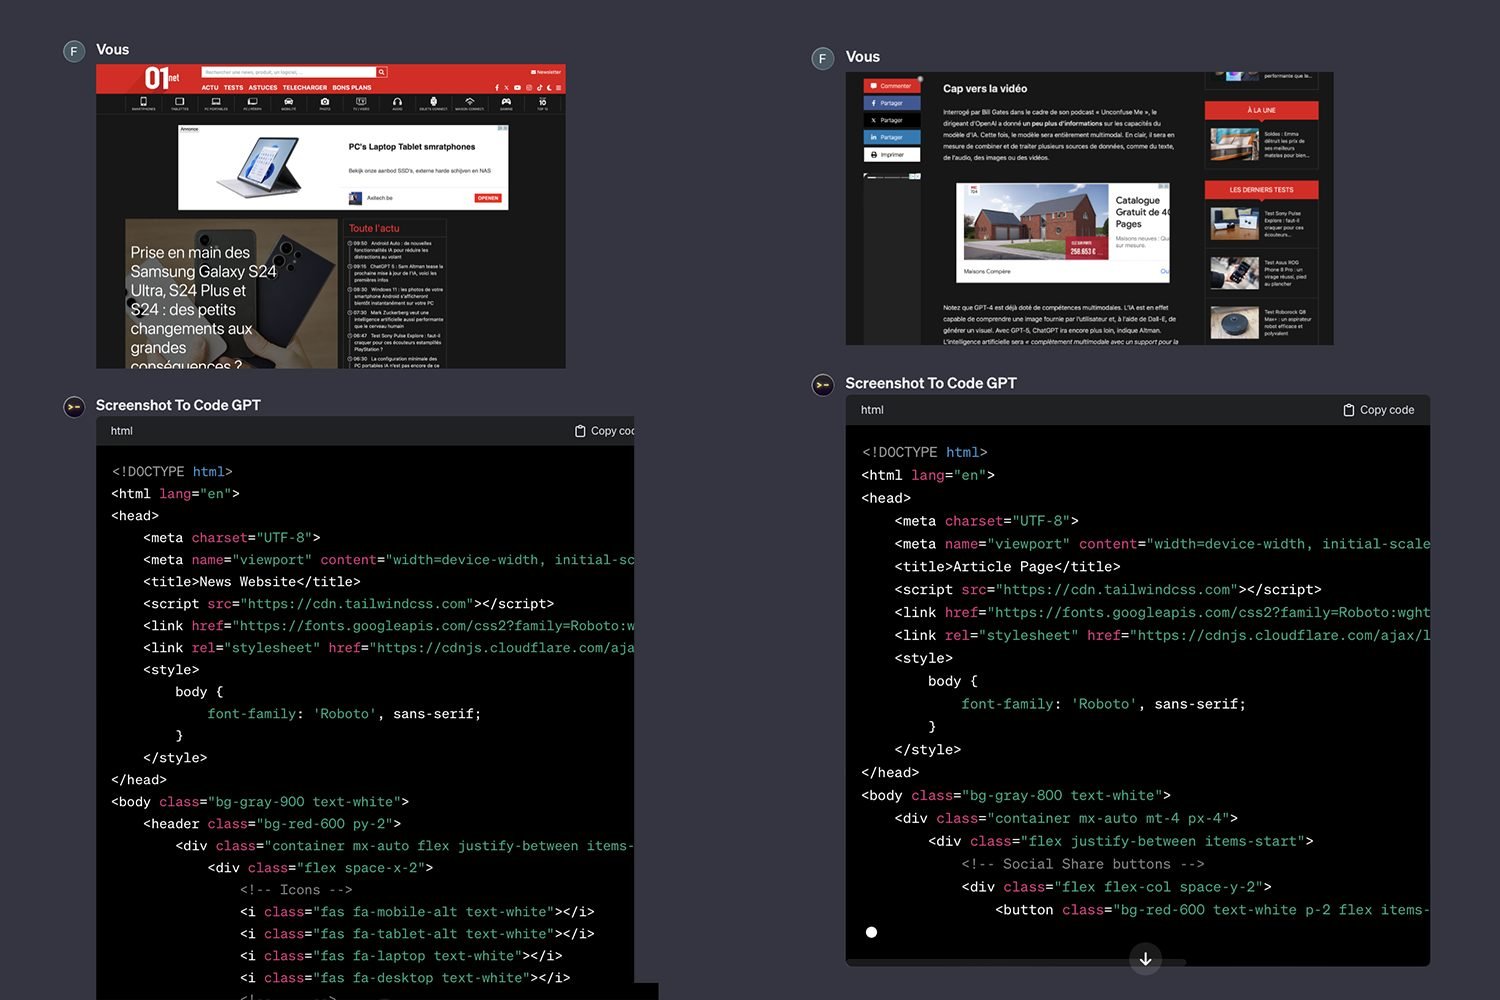Click the scroll-to-bottom arrow button
The image size is (1500, 1000).
[x=1145, y=958]
